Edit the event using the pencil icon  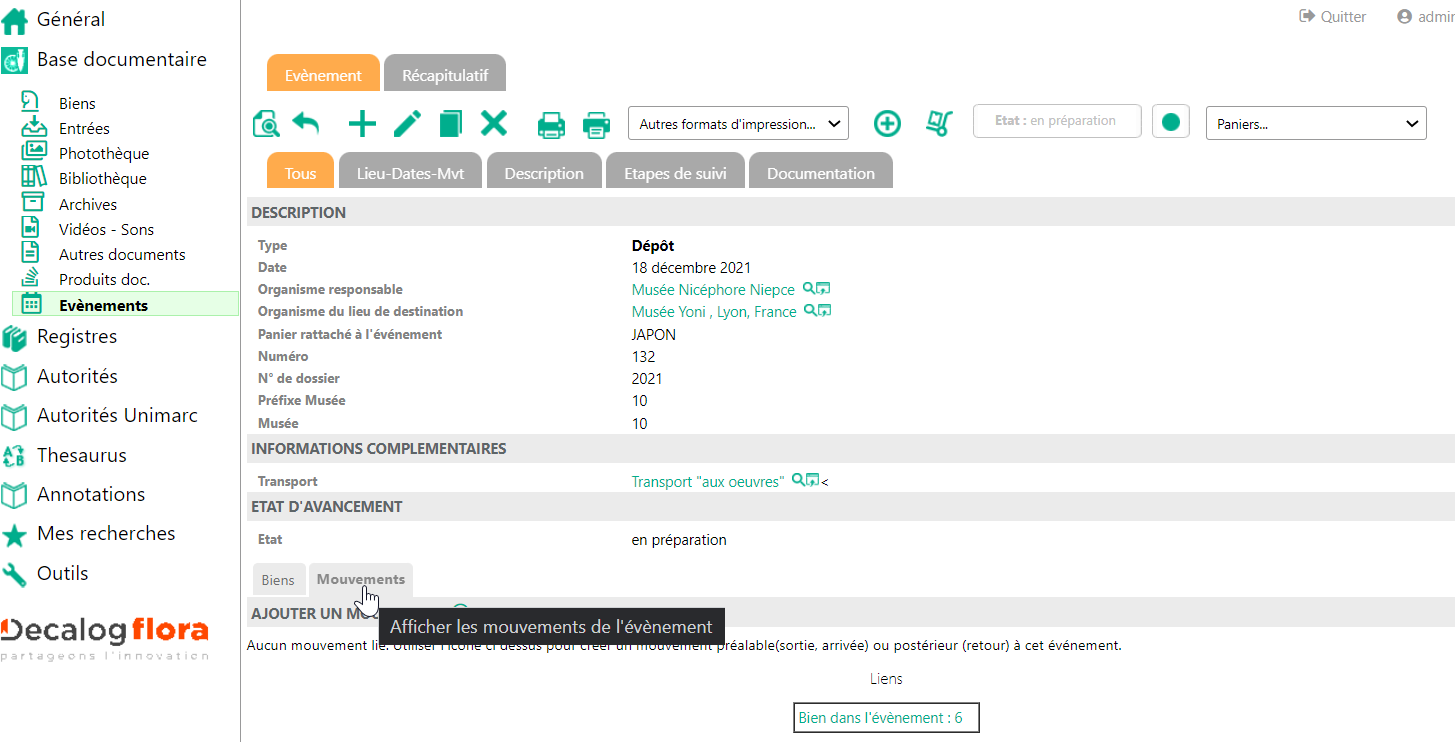[407, 124]
